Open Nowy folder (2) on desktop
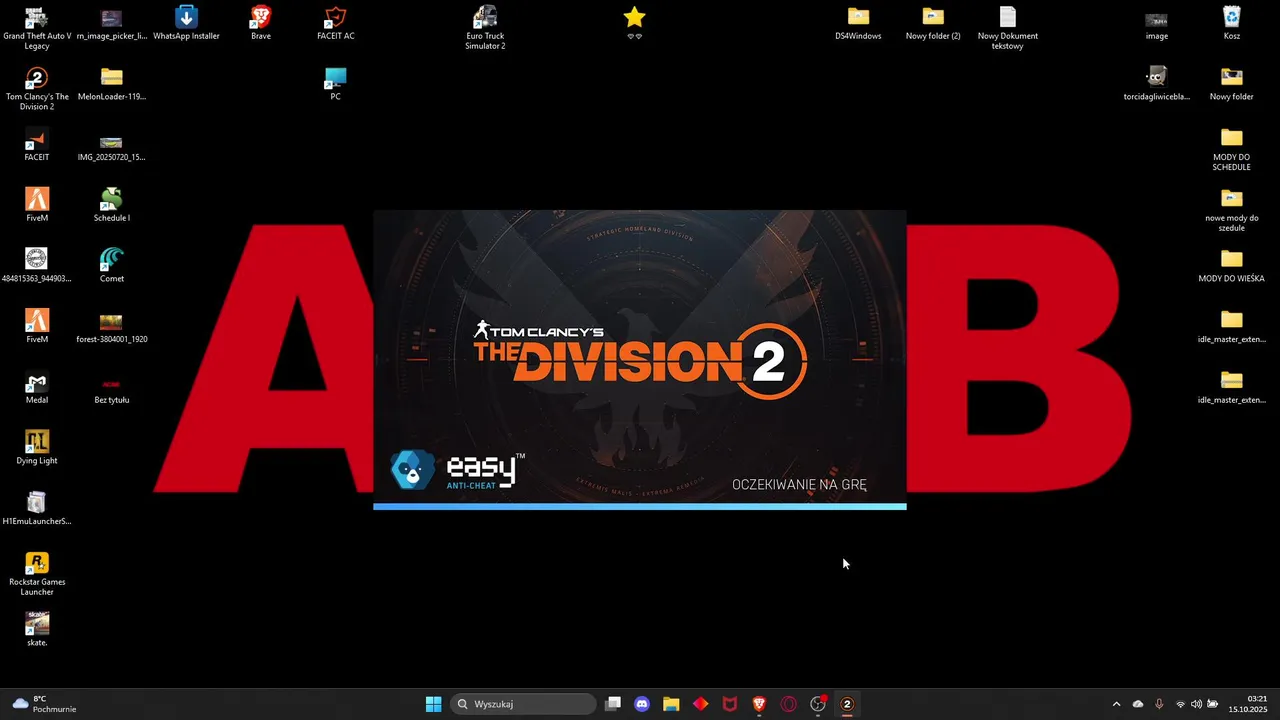Screen dimensions: 1280x720 933,24
